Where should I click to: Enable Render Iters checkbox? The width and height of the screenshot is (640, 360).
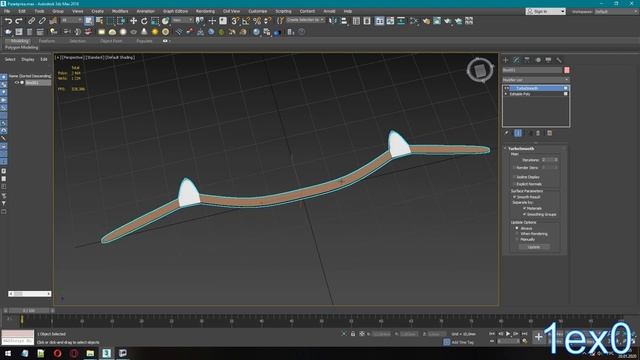pos(515,168)
